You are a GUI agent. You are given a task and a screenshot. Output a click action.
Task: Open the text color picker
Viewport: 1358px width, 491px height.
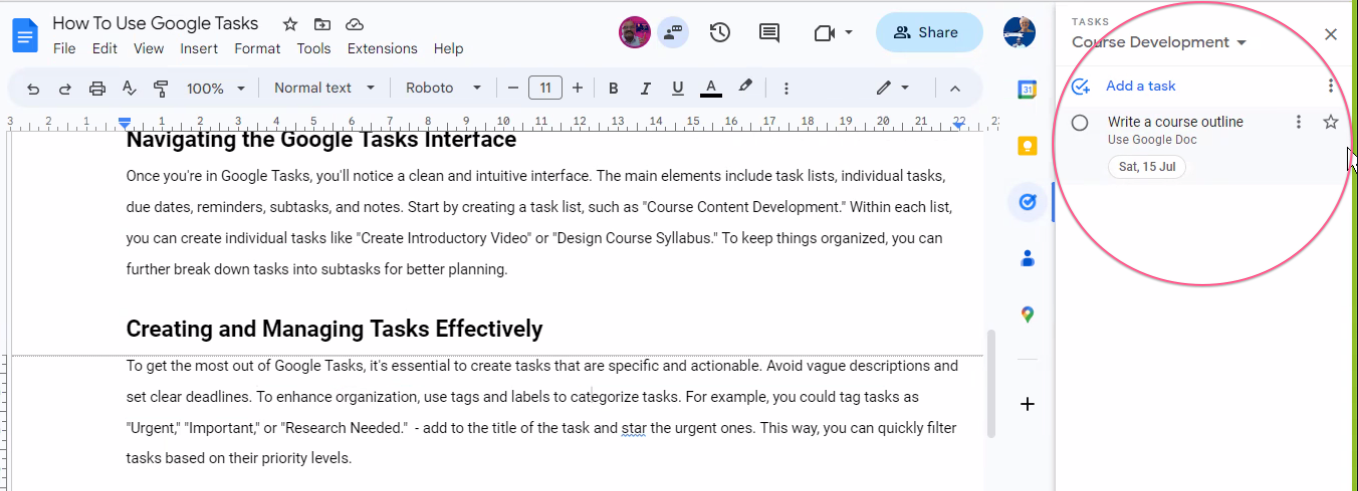[711, 89]
